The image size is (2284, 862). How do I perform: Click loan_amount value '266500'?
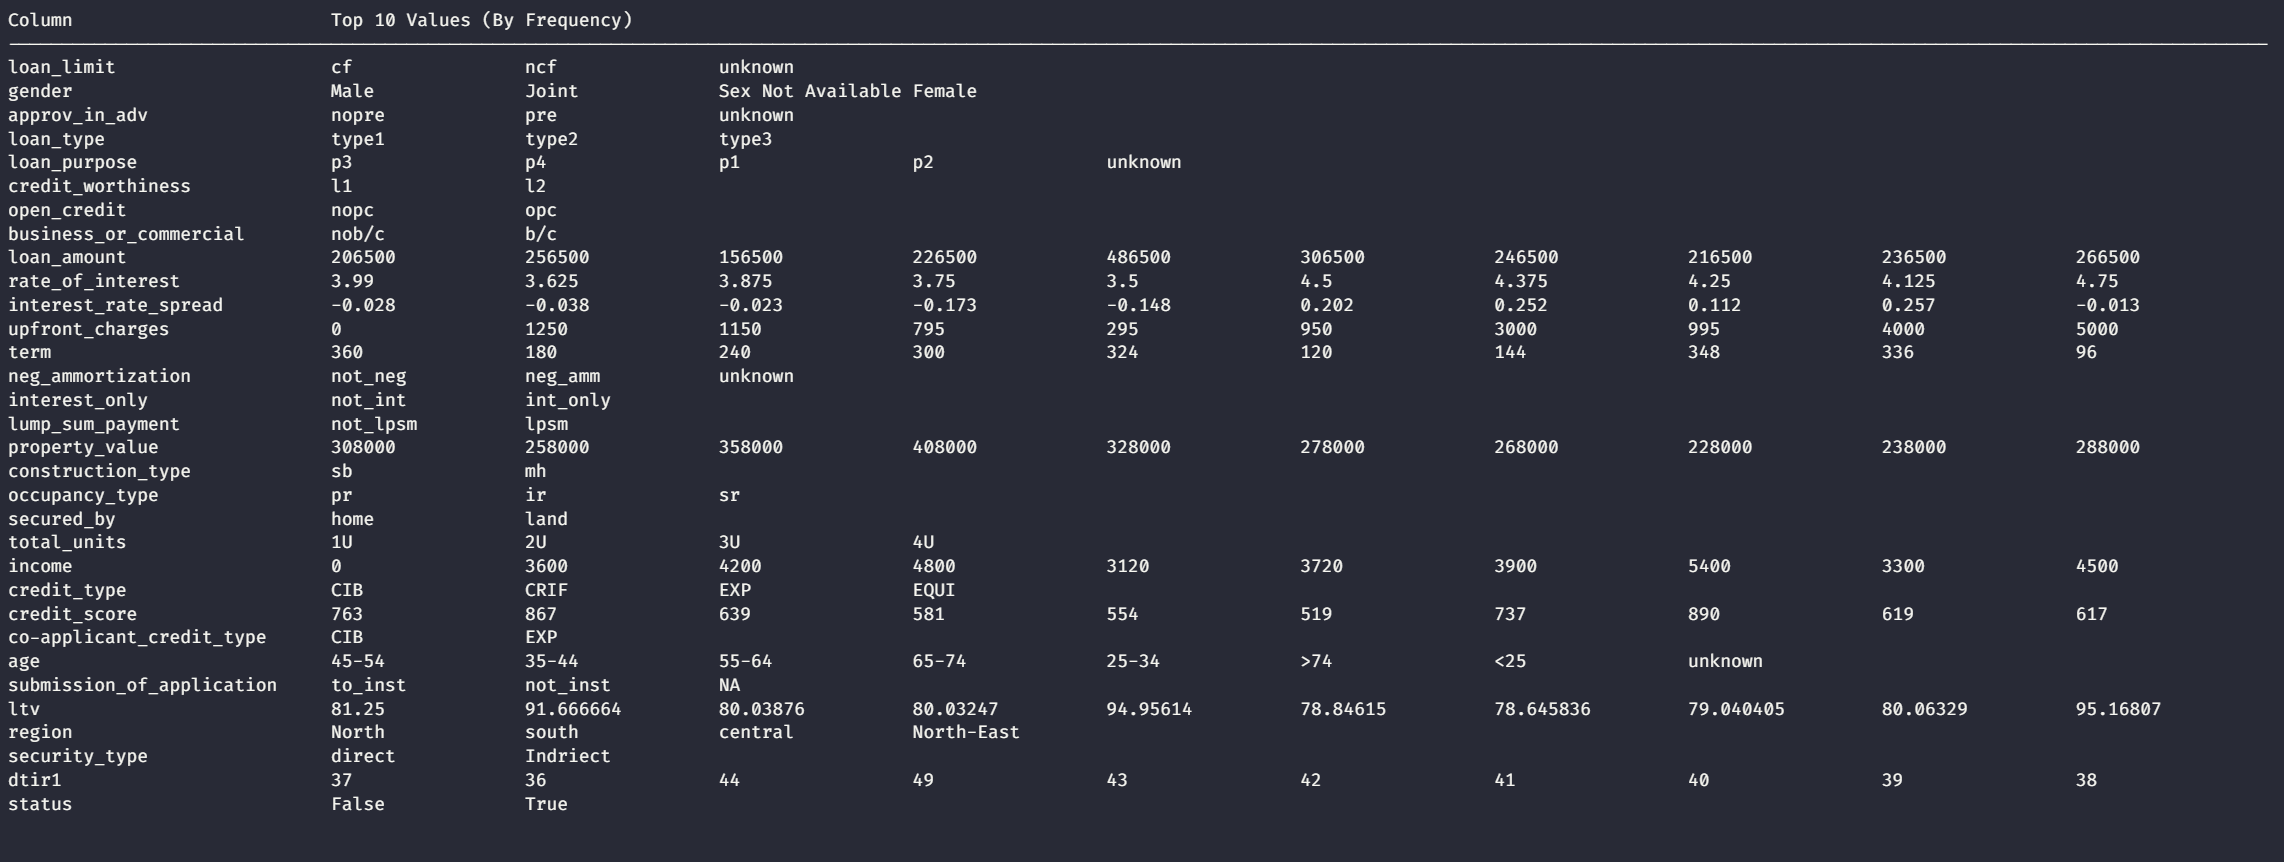pyautogui.click(x=2107, y=257)
